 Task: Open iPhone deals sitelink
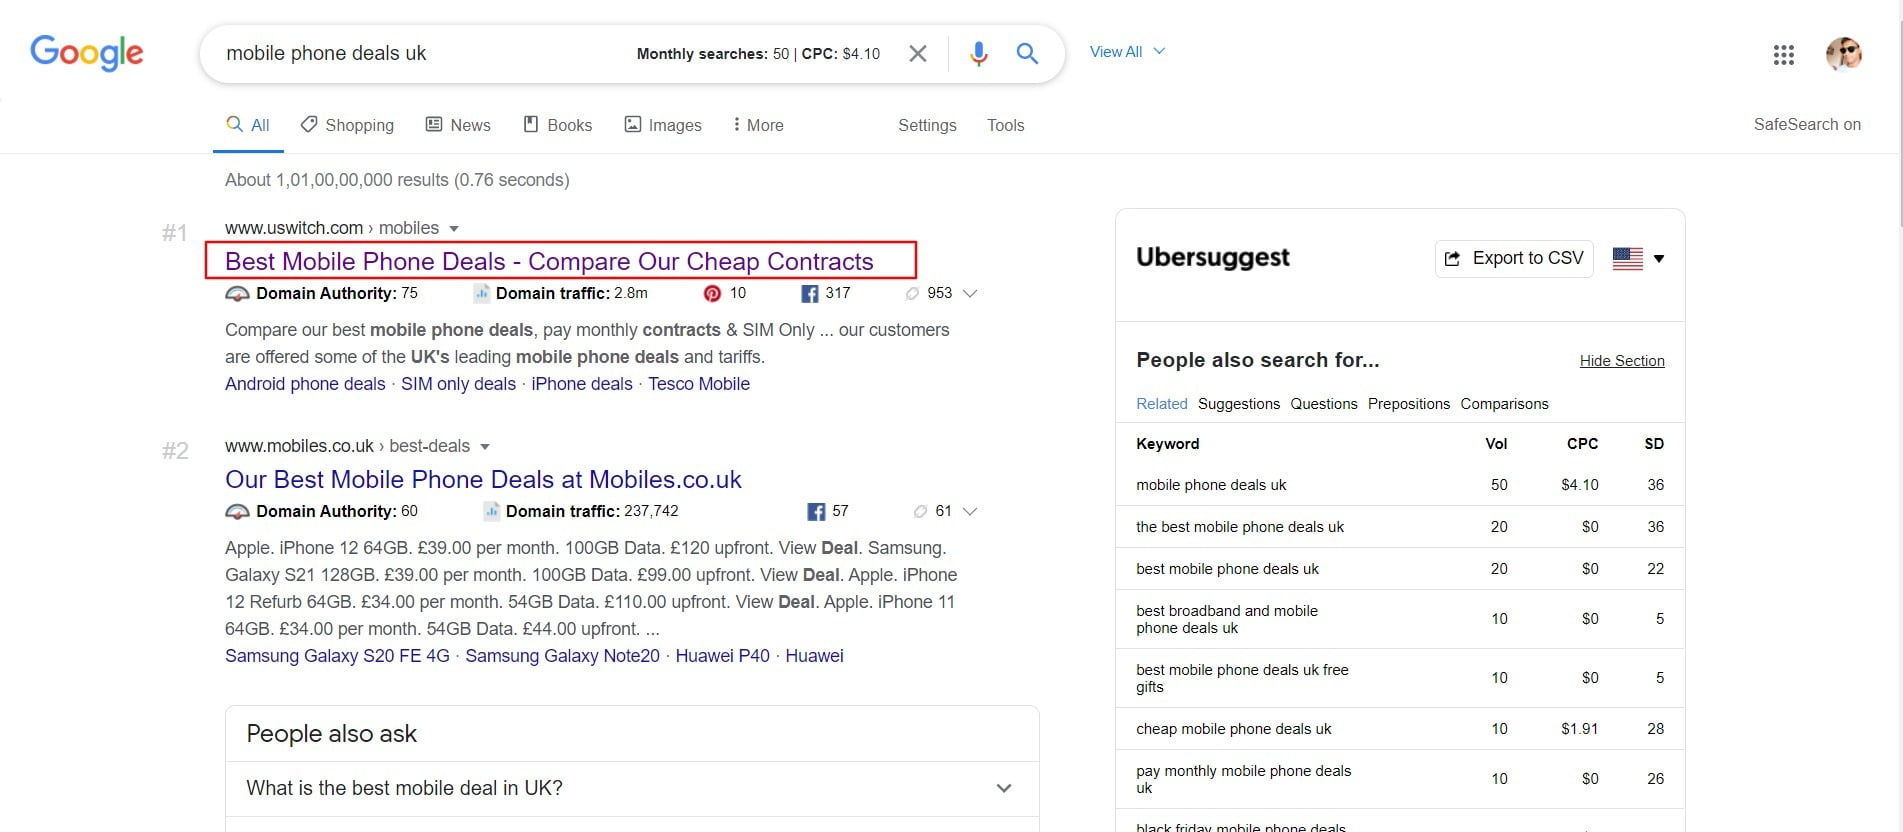[582, 384]
